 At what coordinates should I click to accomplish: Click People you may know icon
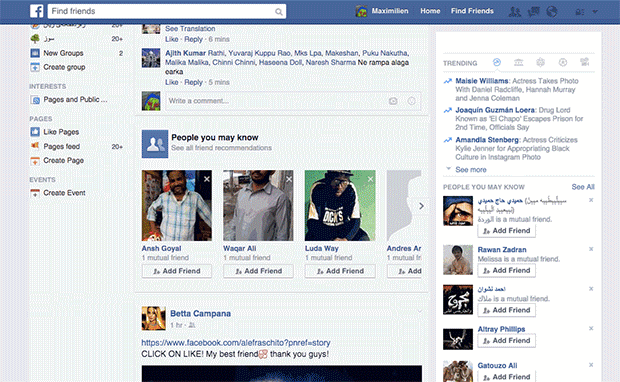pos(155,144)
